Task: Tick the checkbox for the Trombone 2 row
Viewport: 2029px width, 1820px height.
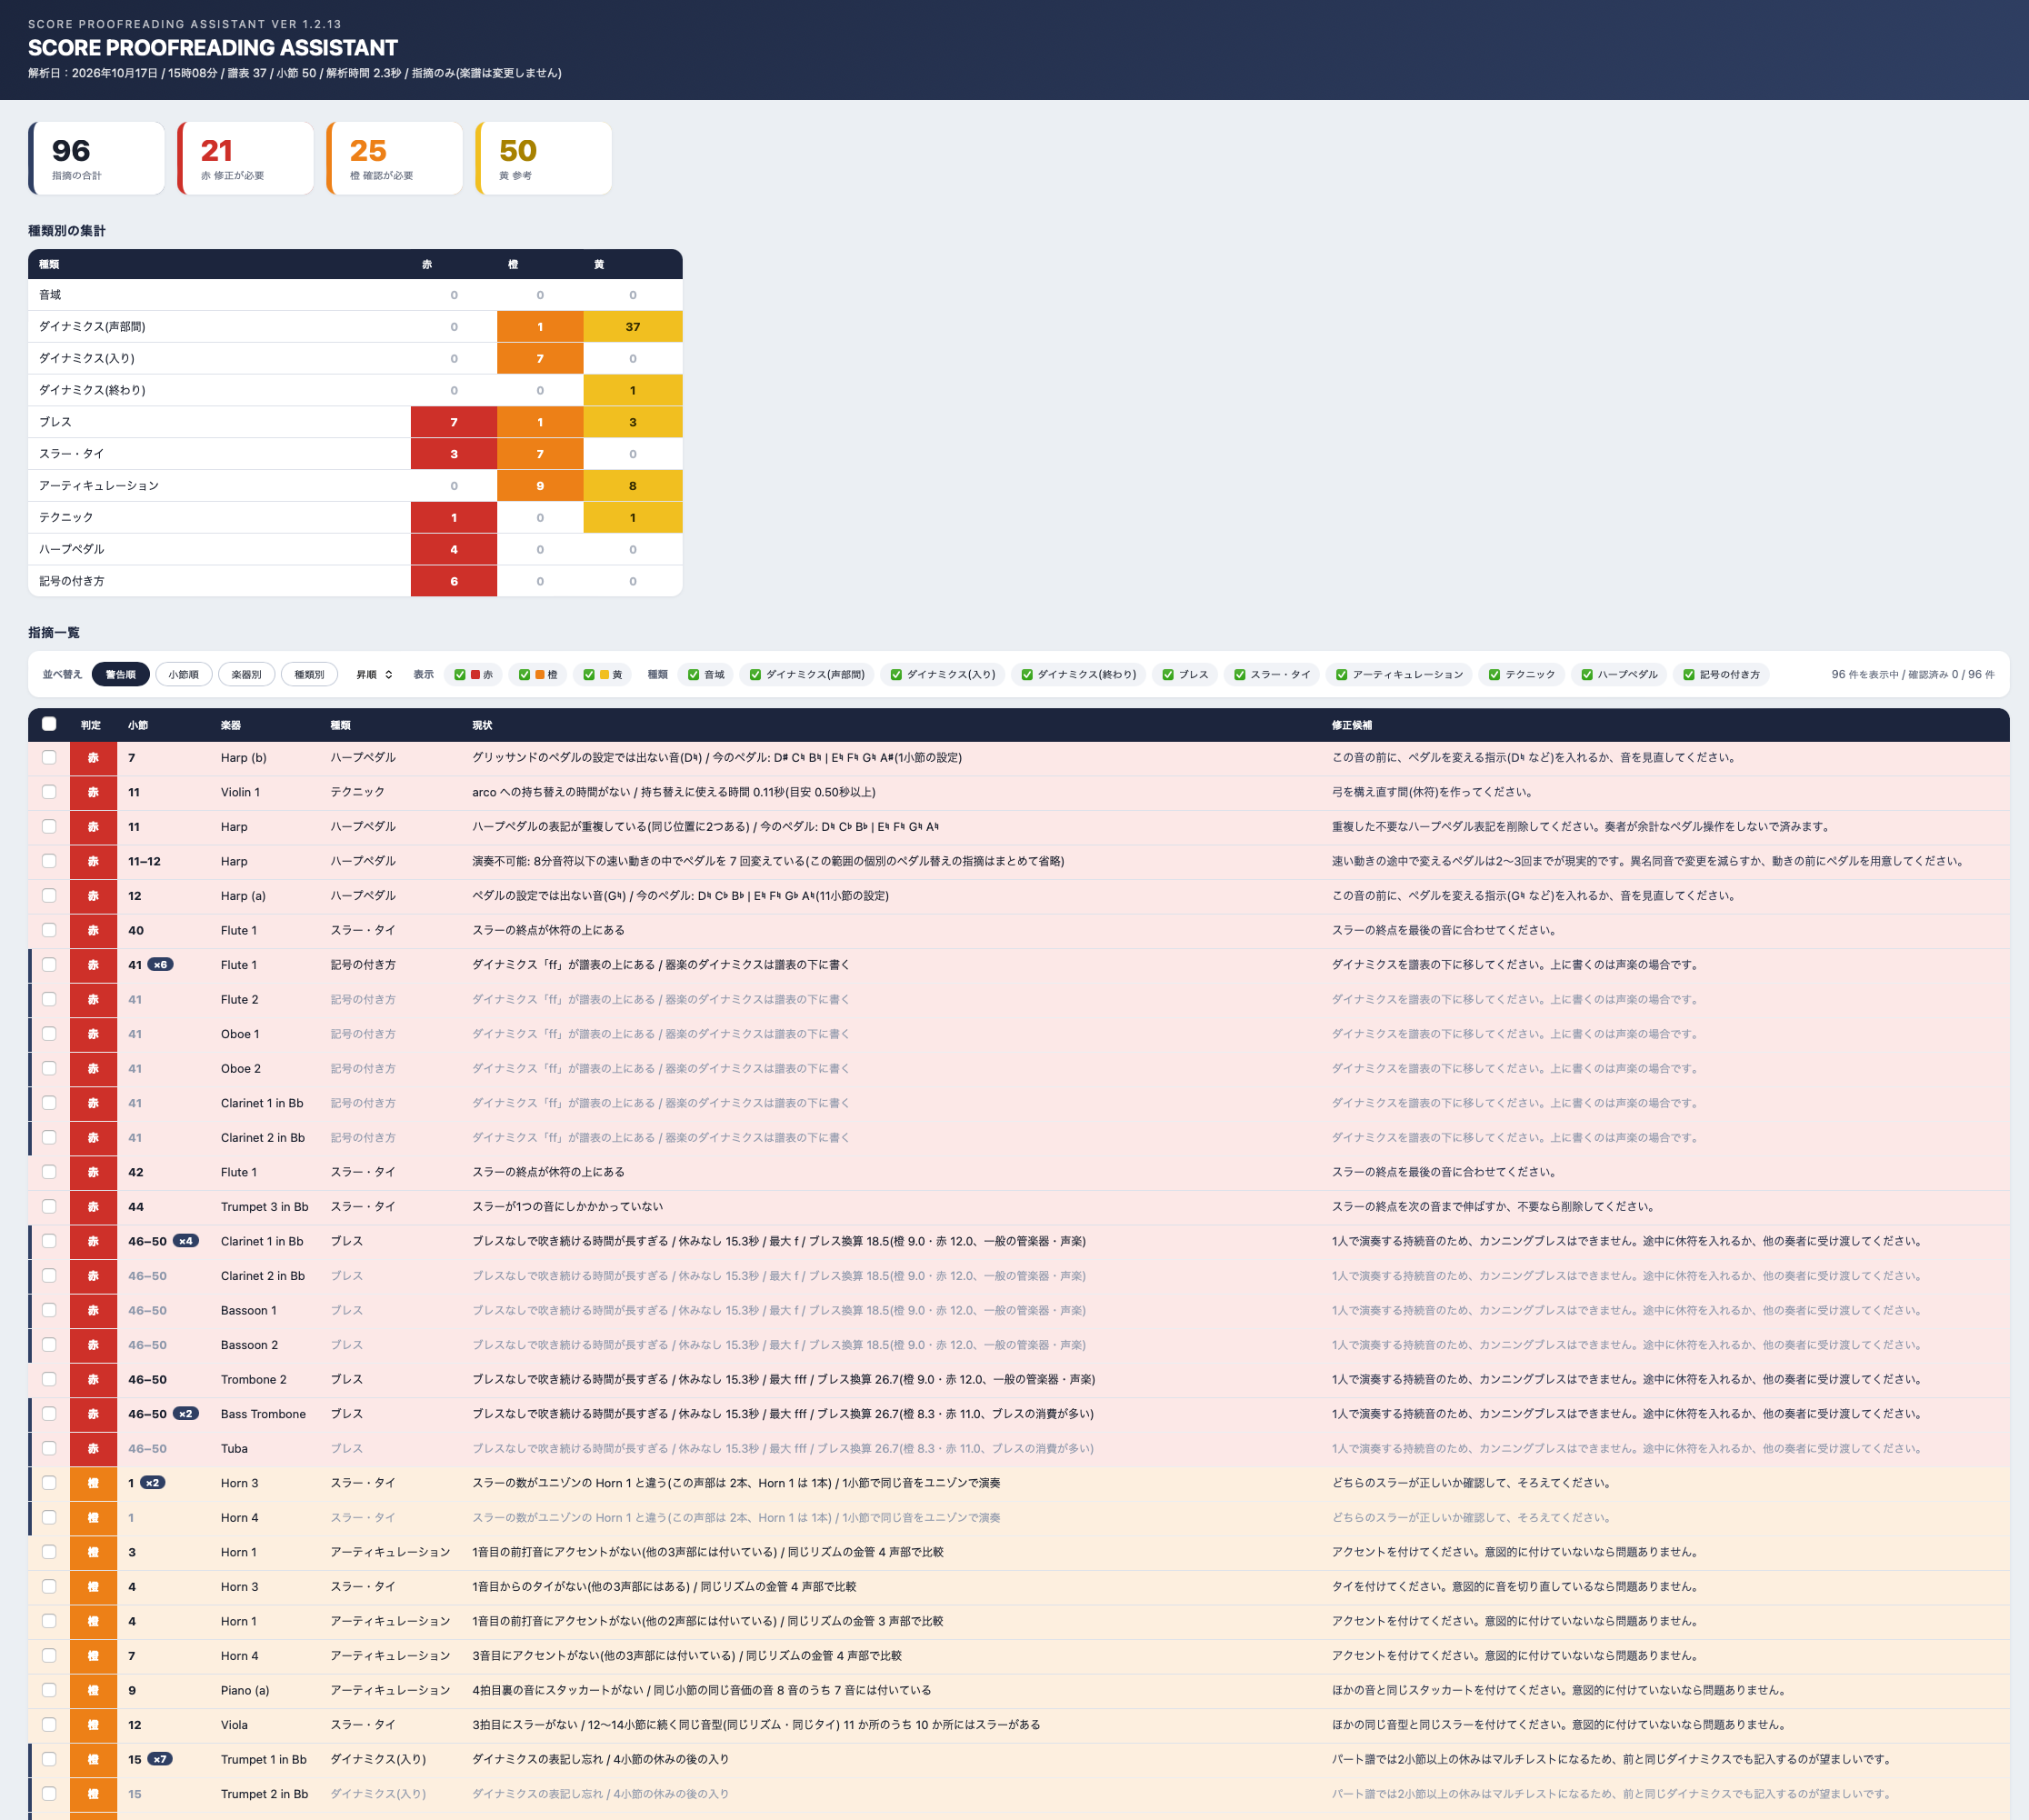Action: (x=49, y=1379)
